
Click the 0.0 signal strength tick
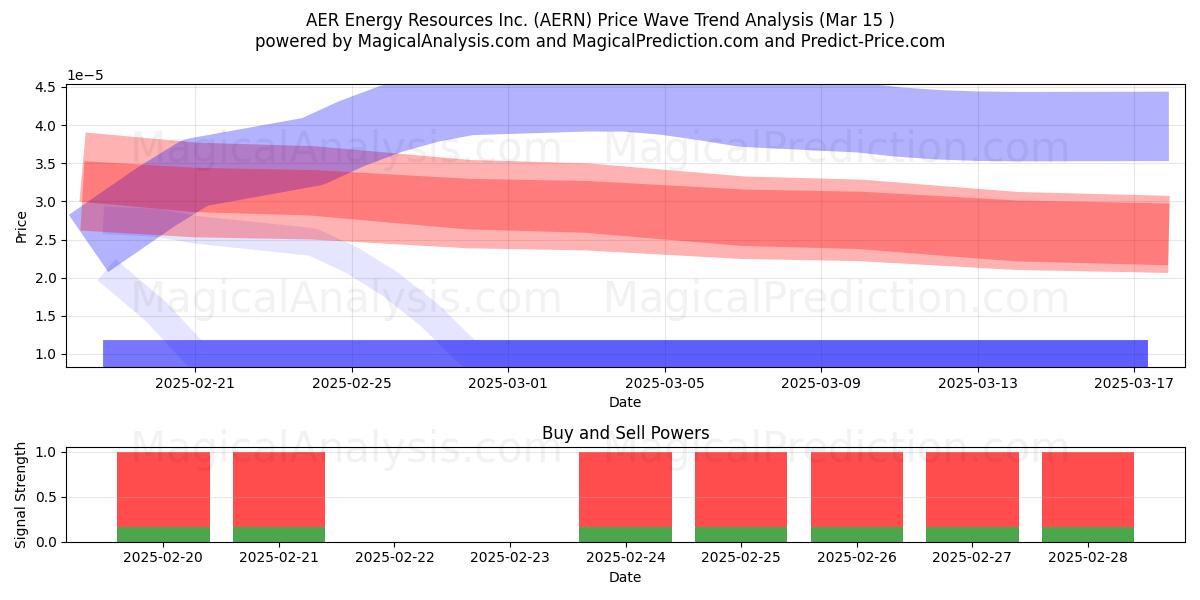(x=47, y=542)
